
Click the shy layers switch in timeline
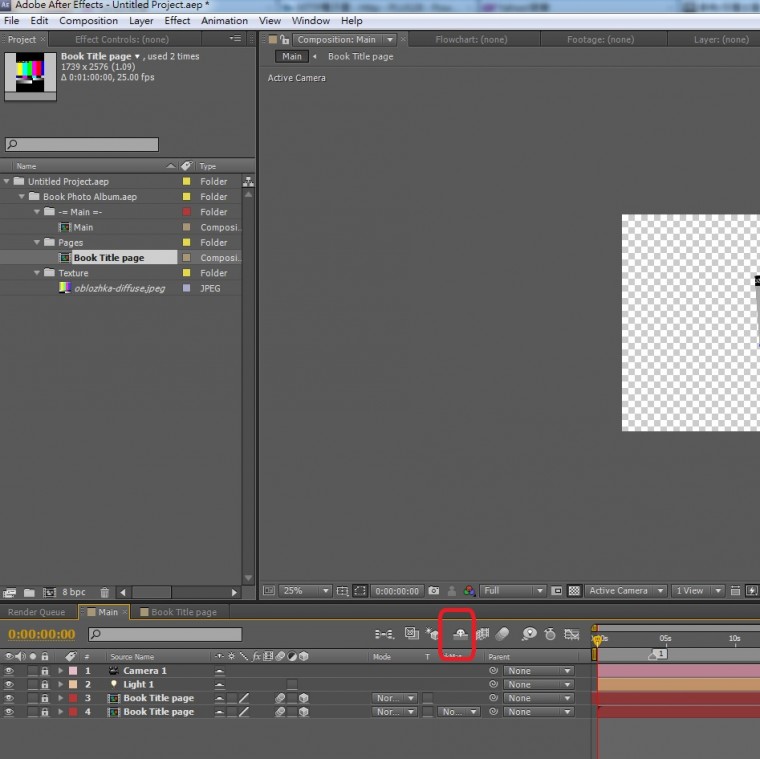[460, 634]
